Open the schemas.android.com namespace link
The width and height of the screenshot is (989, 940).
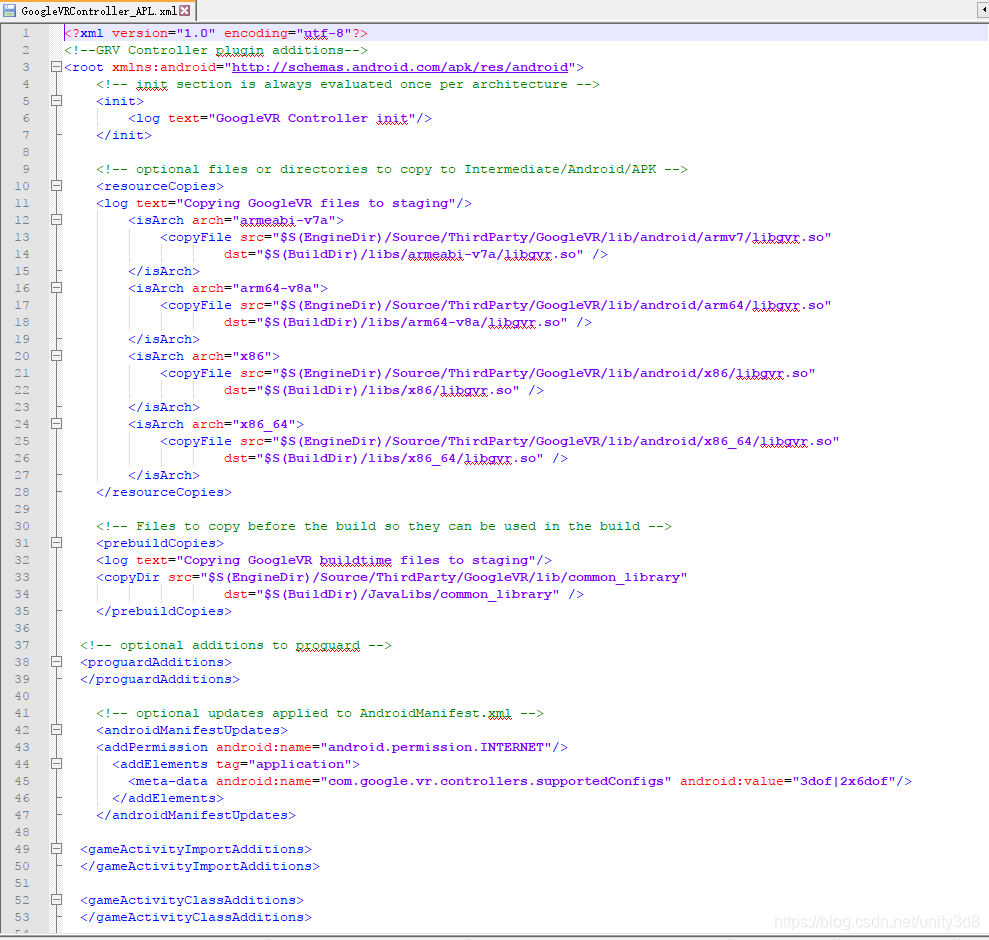pos(400,68)
